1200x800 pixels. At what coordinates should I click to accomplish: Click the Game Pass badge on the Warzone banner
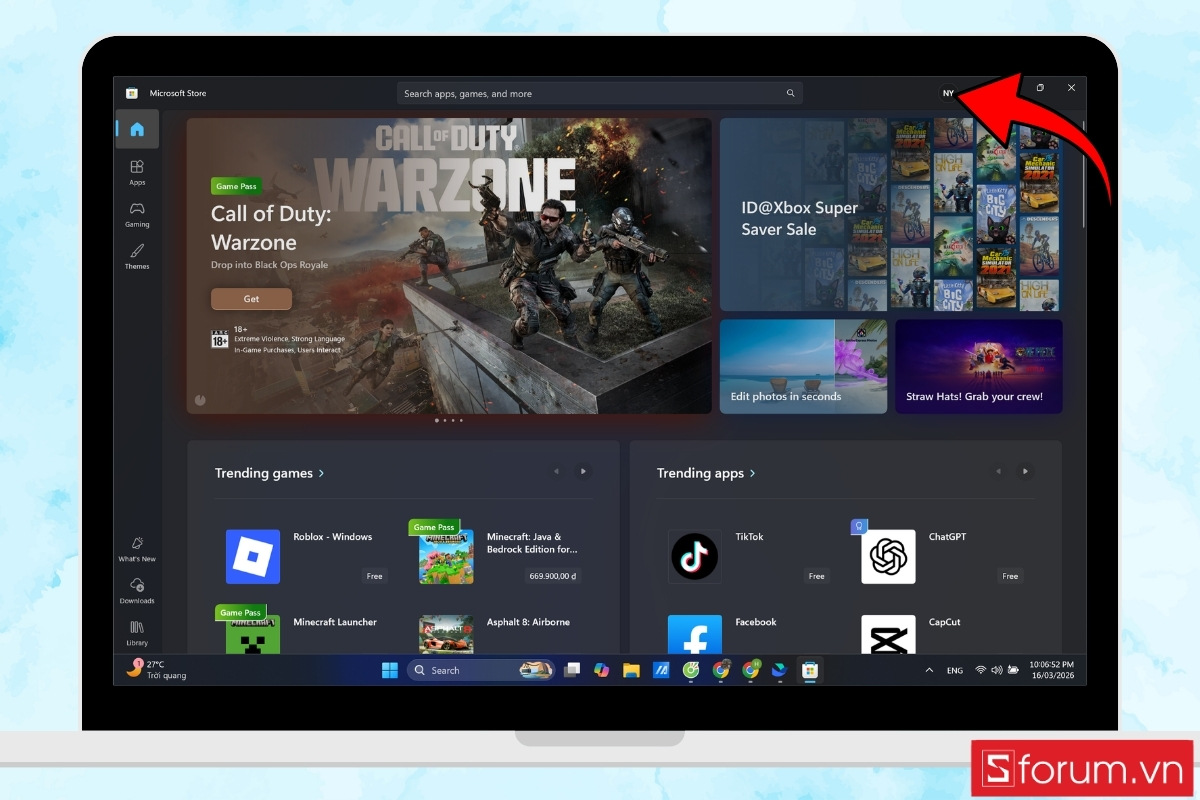pos(237,186)
